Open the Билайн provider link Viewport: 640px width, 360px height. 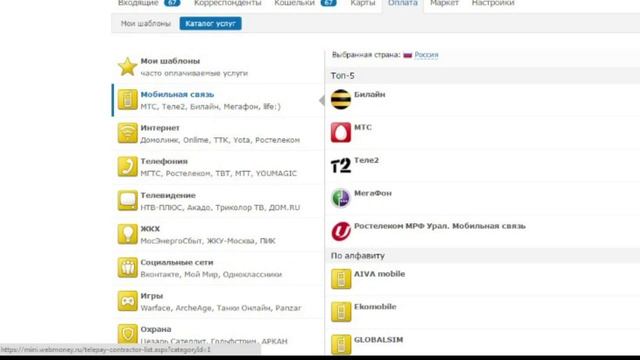[369, 94]
